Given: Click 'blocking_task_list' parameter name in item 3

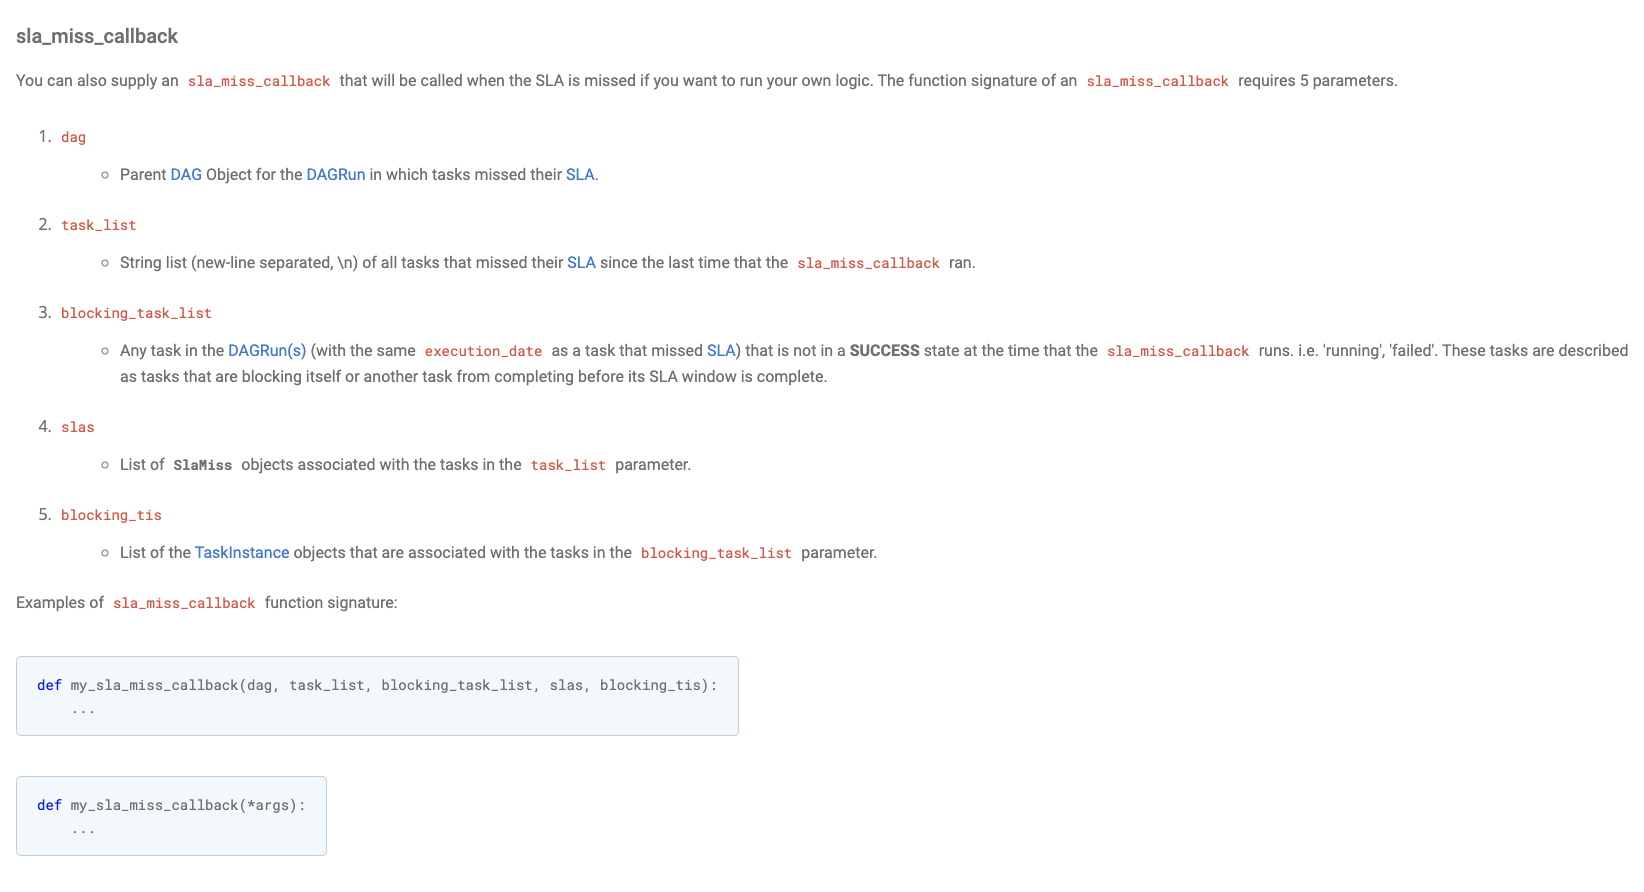Looking at the screenshot, I should 136,313.
